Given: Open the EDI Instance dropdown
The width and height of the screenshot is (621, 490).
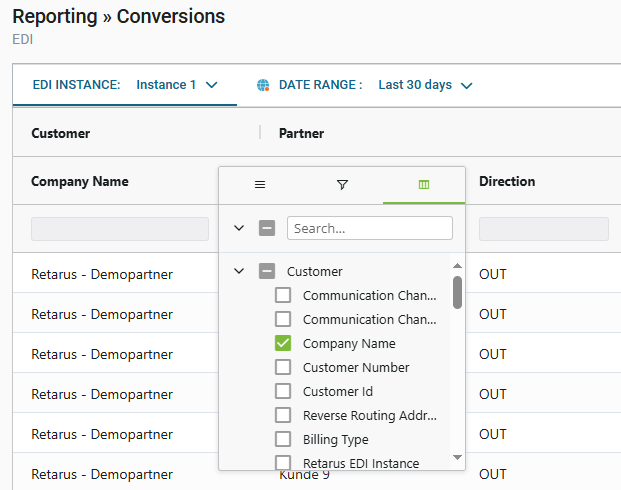Looking at the screenshot, I should 177,85.
